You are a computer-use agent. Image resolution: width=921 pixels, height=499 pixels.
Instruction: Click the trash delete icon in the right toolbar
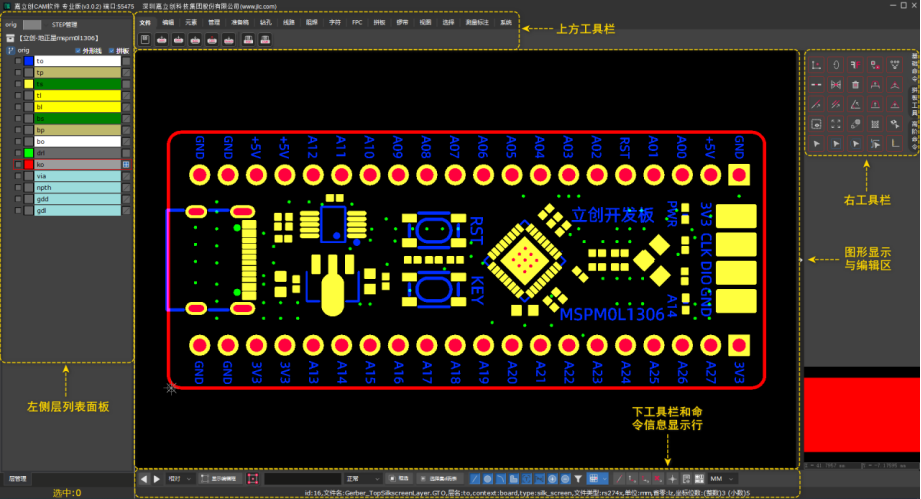[855, 85]
